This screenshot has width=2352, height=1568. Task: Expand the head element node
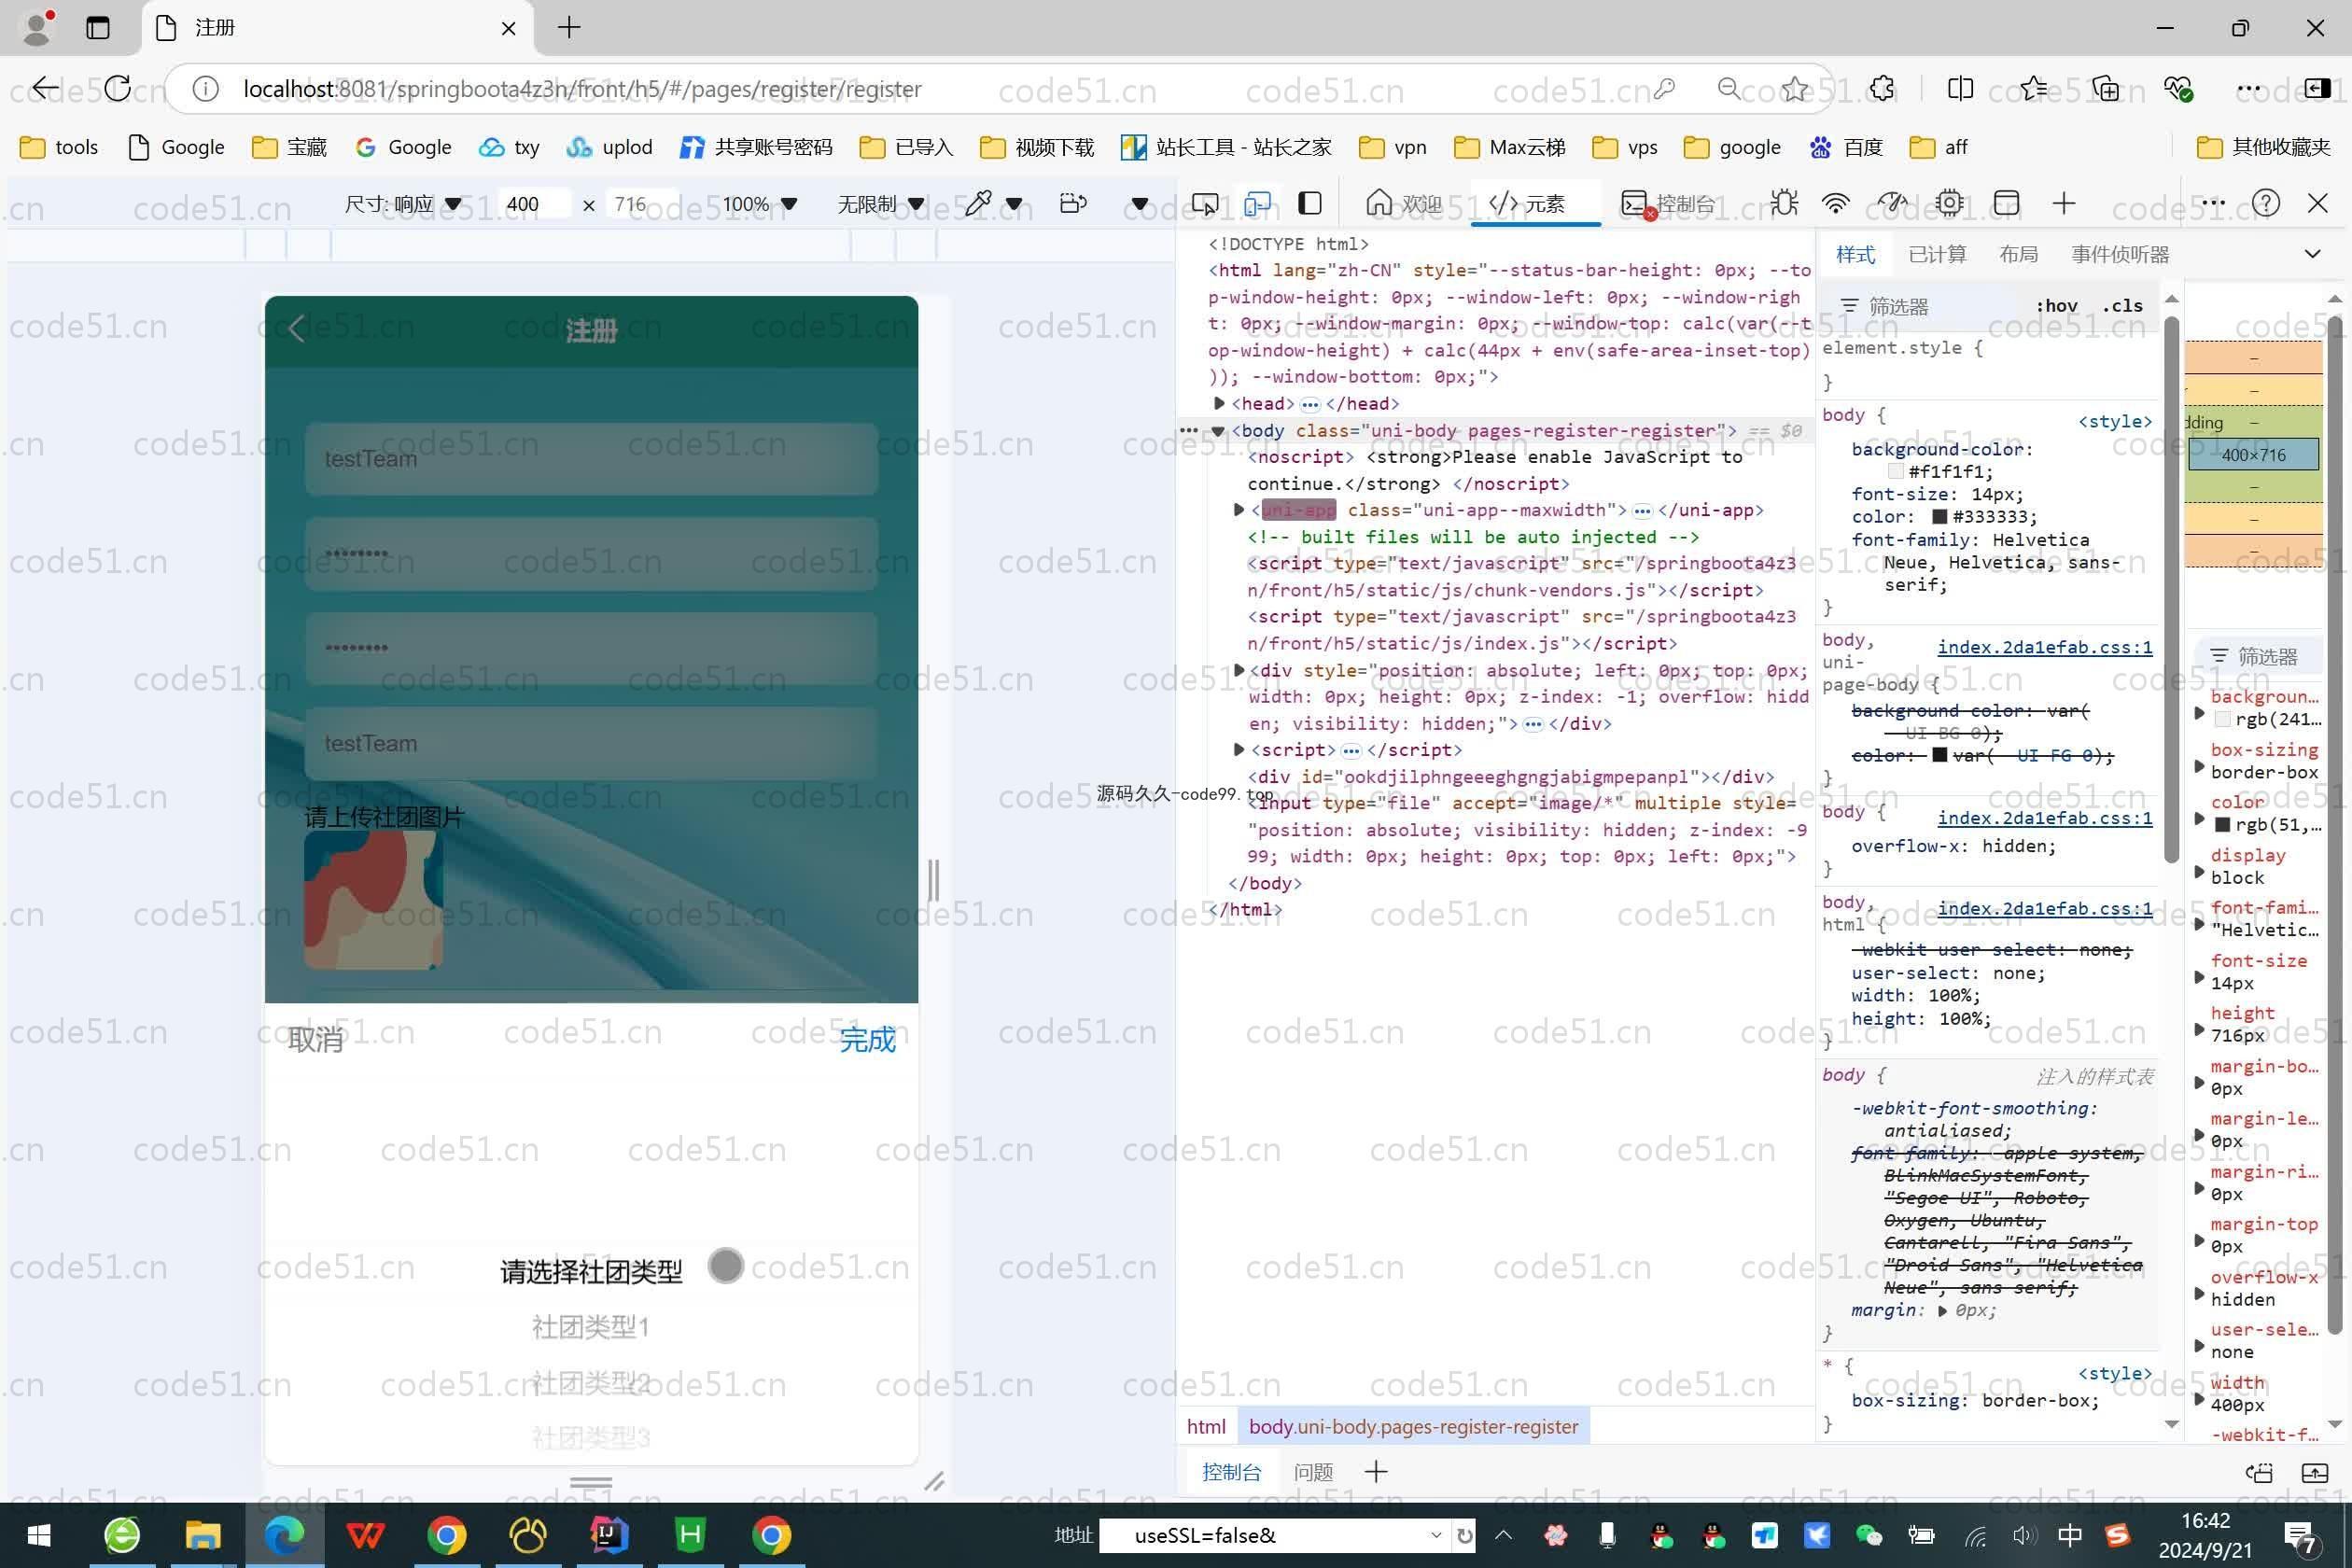click(1219, 403)
